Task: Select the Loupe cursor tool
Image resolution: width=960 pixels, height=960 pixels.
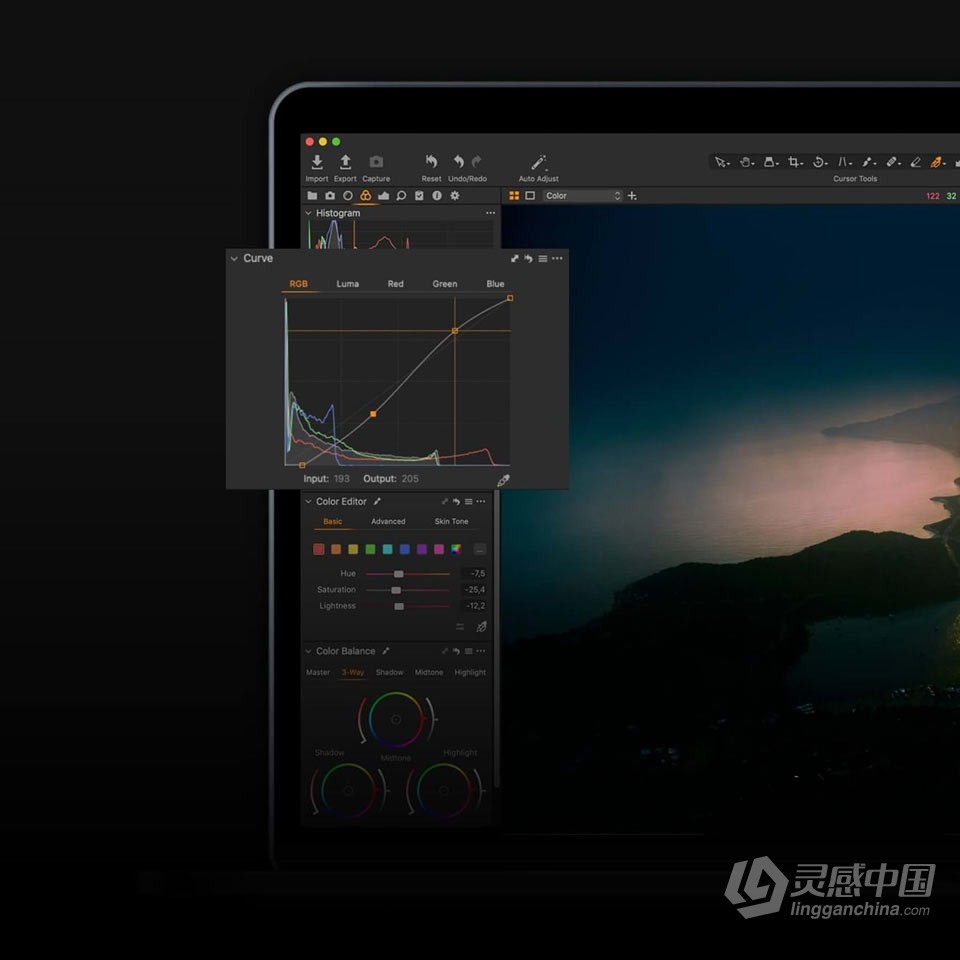Action: point(770,162)
